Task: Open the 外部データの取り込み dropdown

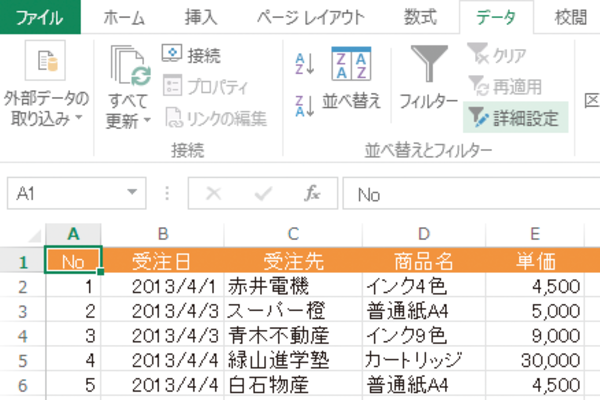Action: click(79, 117)
